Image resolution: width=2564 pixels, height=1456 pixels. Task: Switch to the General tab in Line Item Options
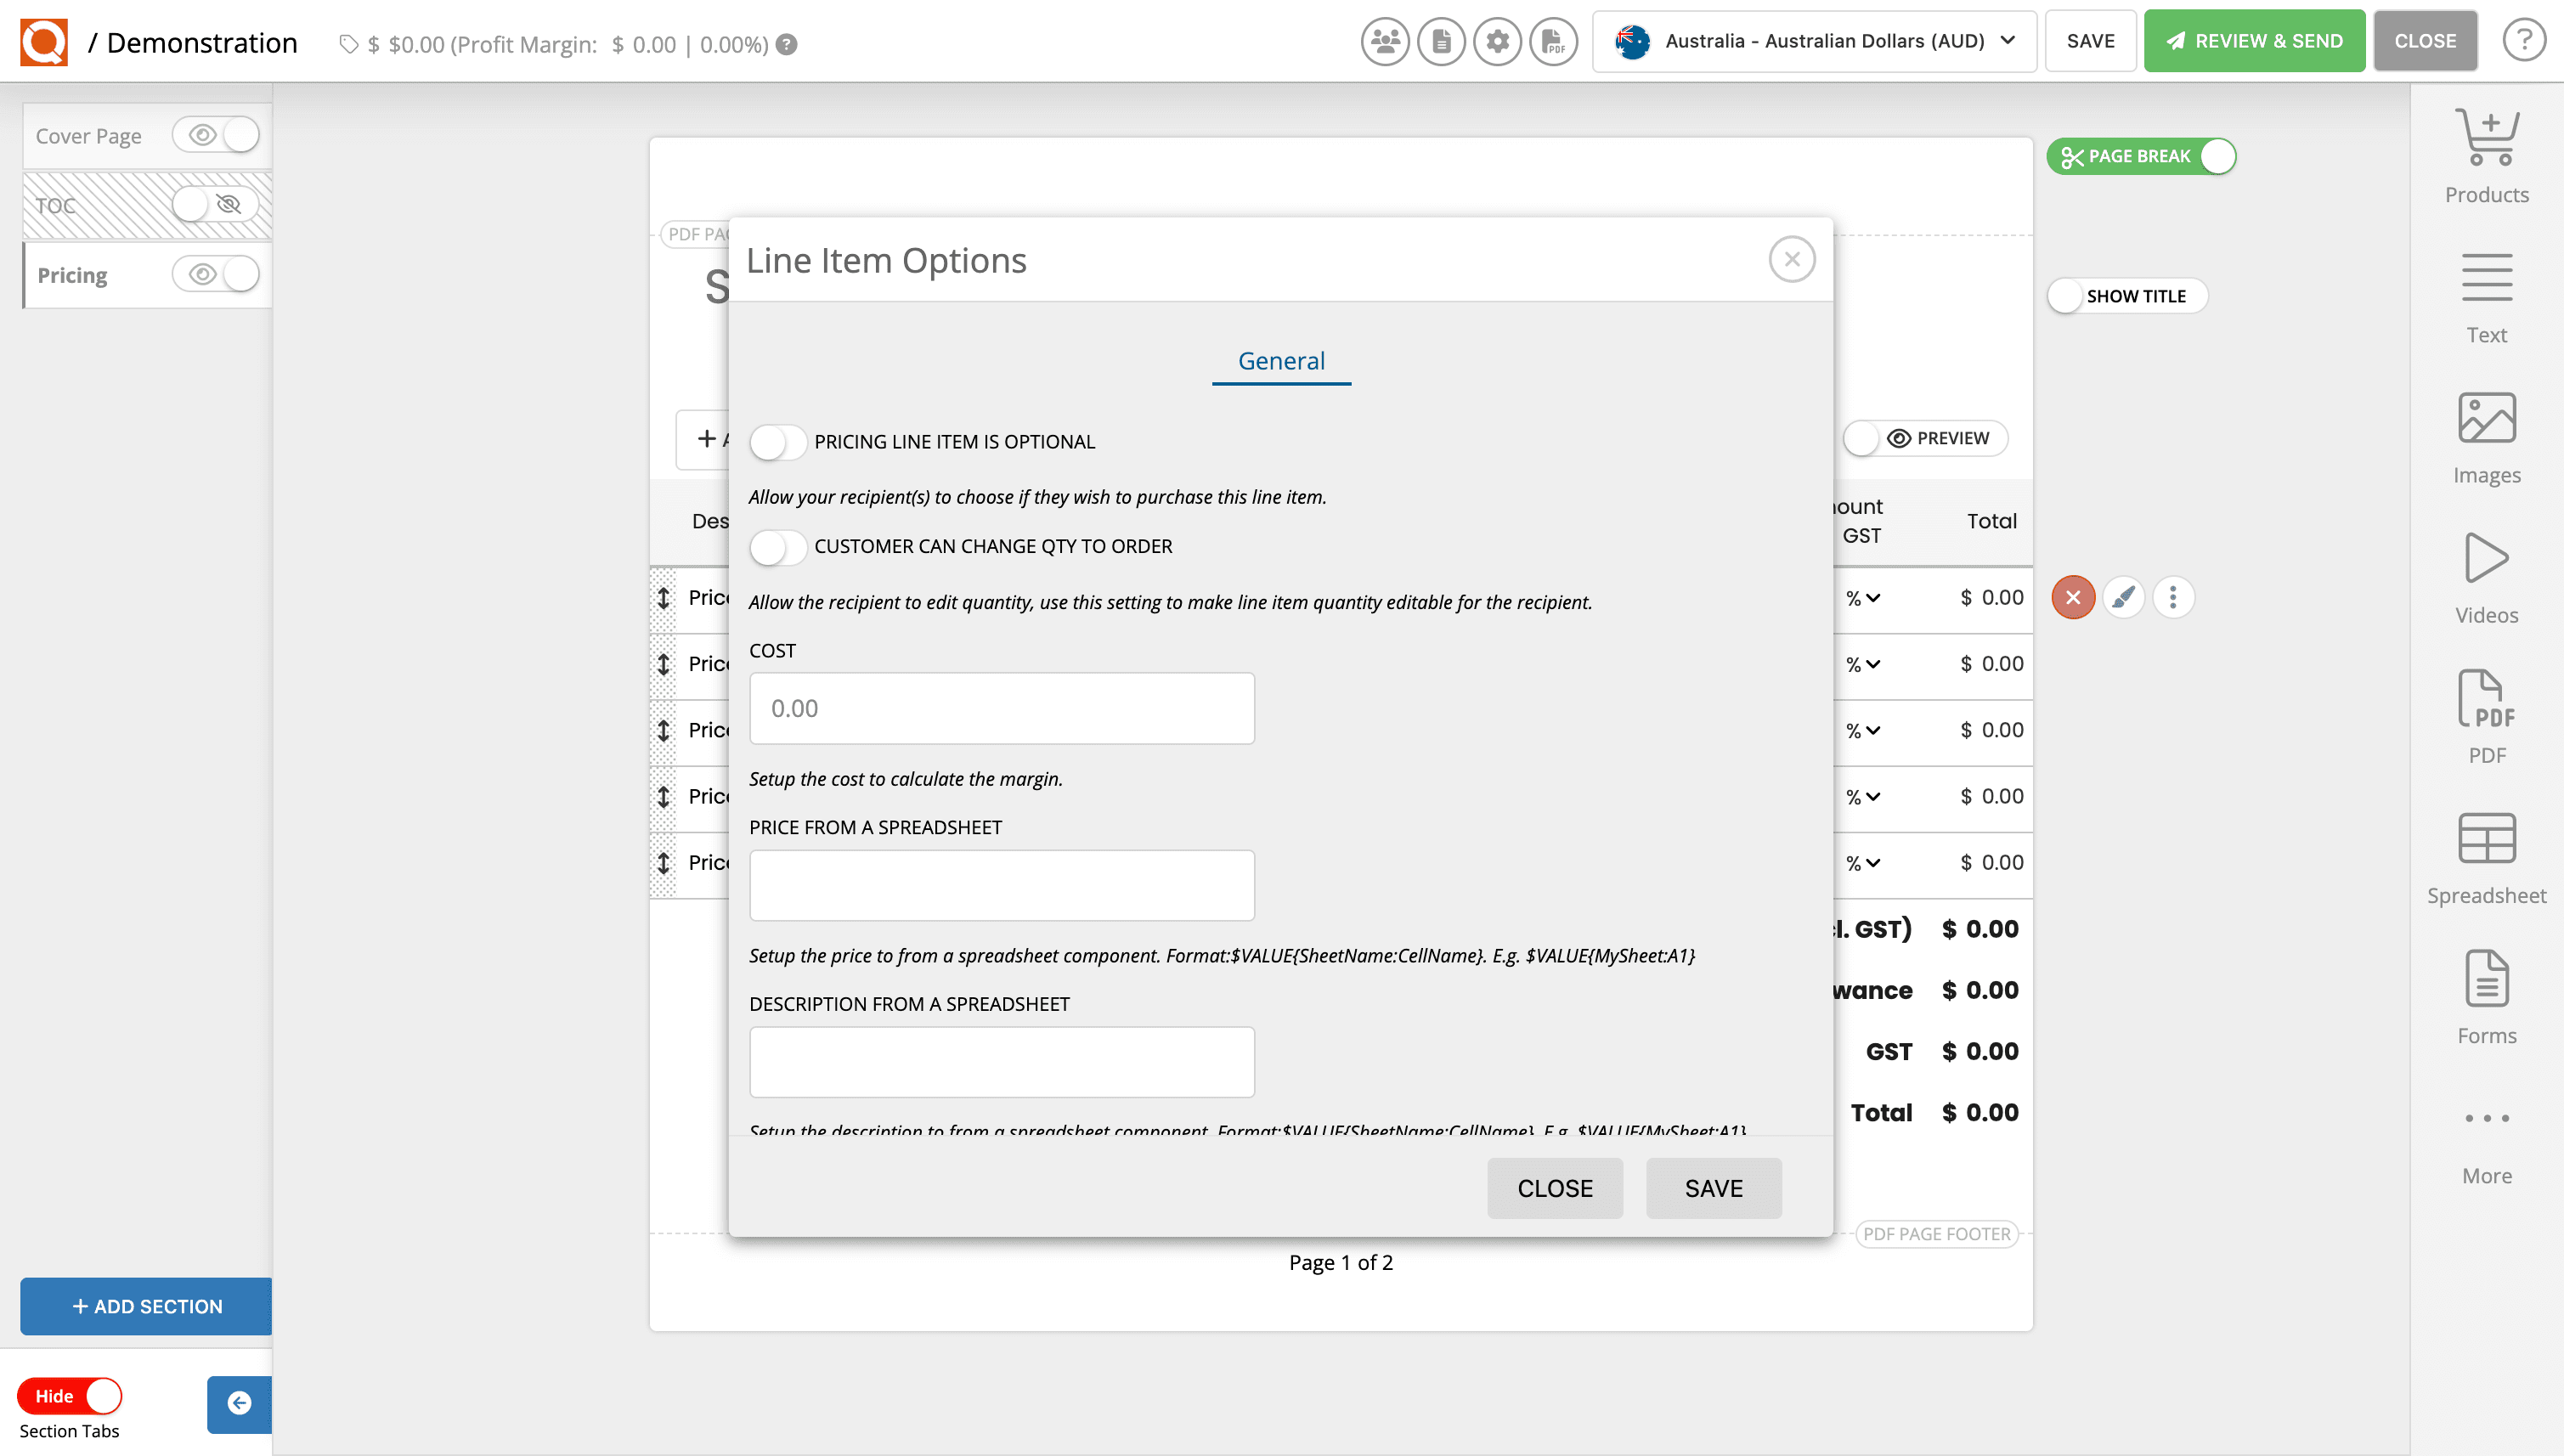(1281, 360)
